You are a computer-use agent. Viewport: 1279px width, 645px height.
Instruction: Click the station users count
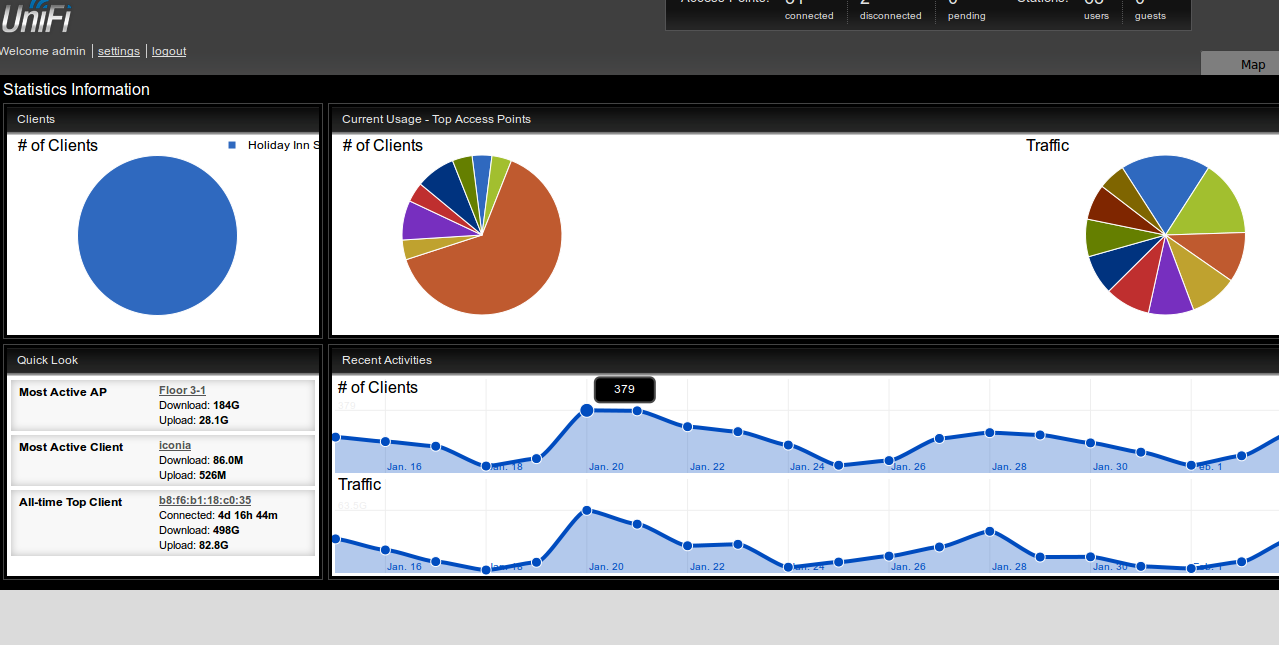pos(1094,3)
